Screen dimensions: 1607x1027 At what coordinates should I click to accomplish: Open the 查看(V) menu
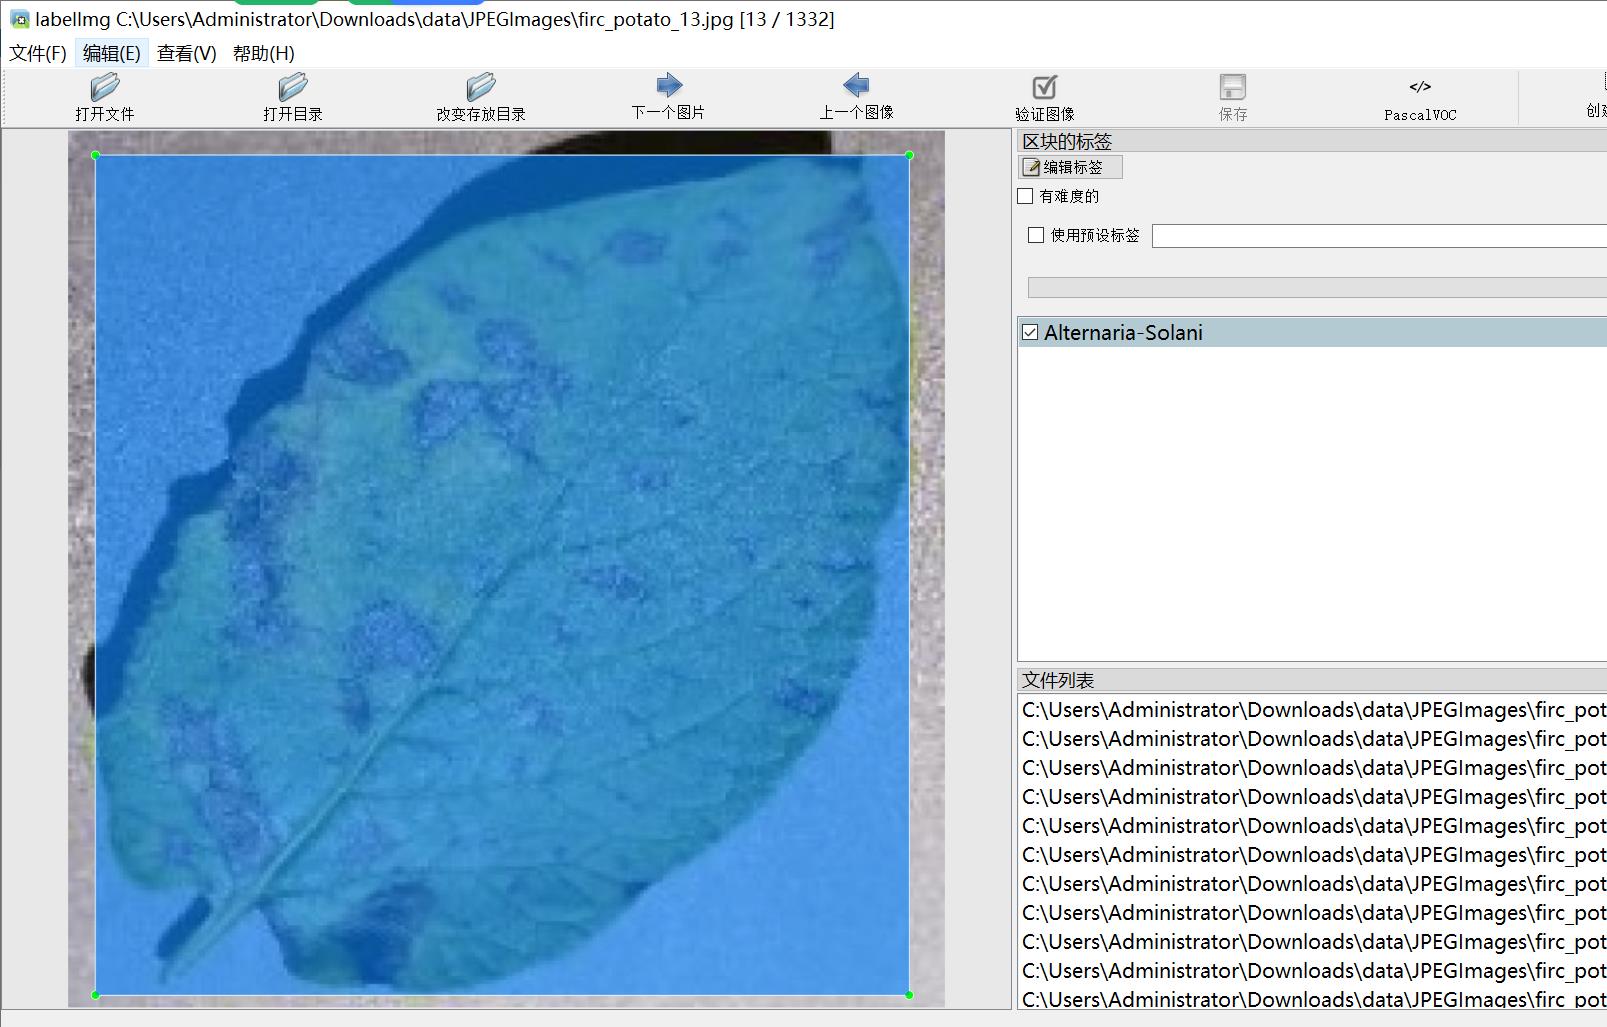click(187, 53)
